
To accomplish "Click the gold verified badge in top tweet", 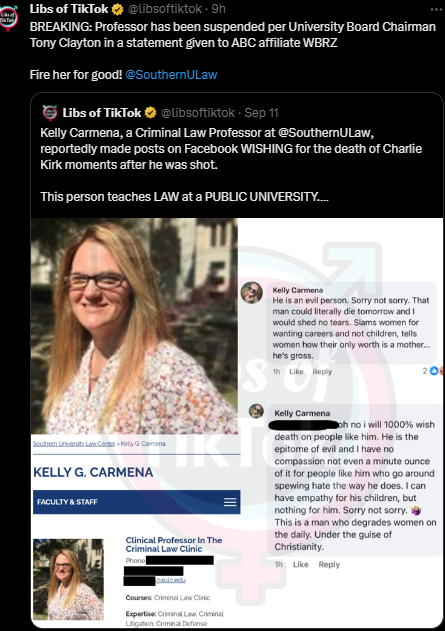I will pos(117,9).
